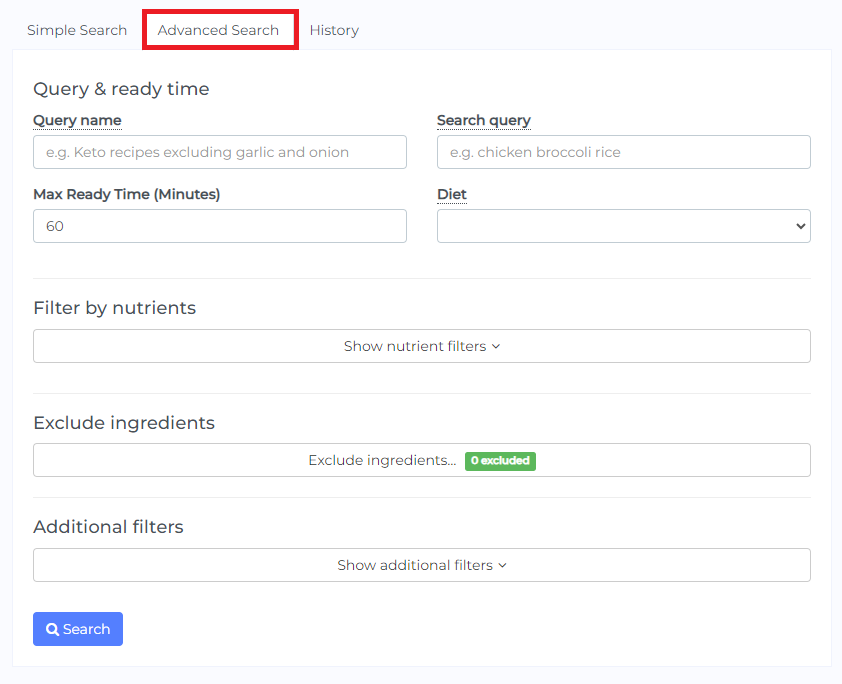Click the green 0 excluded badge

[x=500, y=461]
